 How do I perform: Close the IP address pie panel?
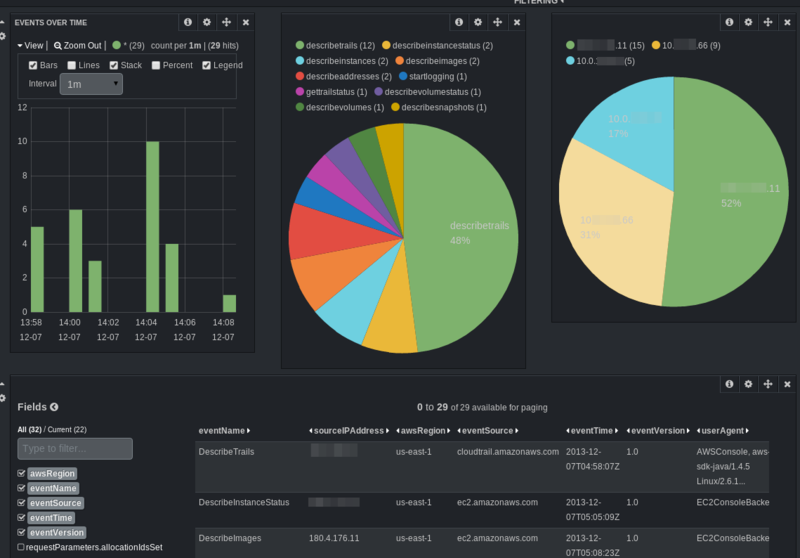(x=787, y=22)
